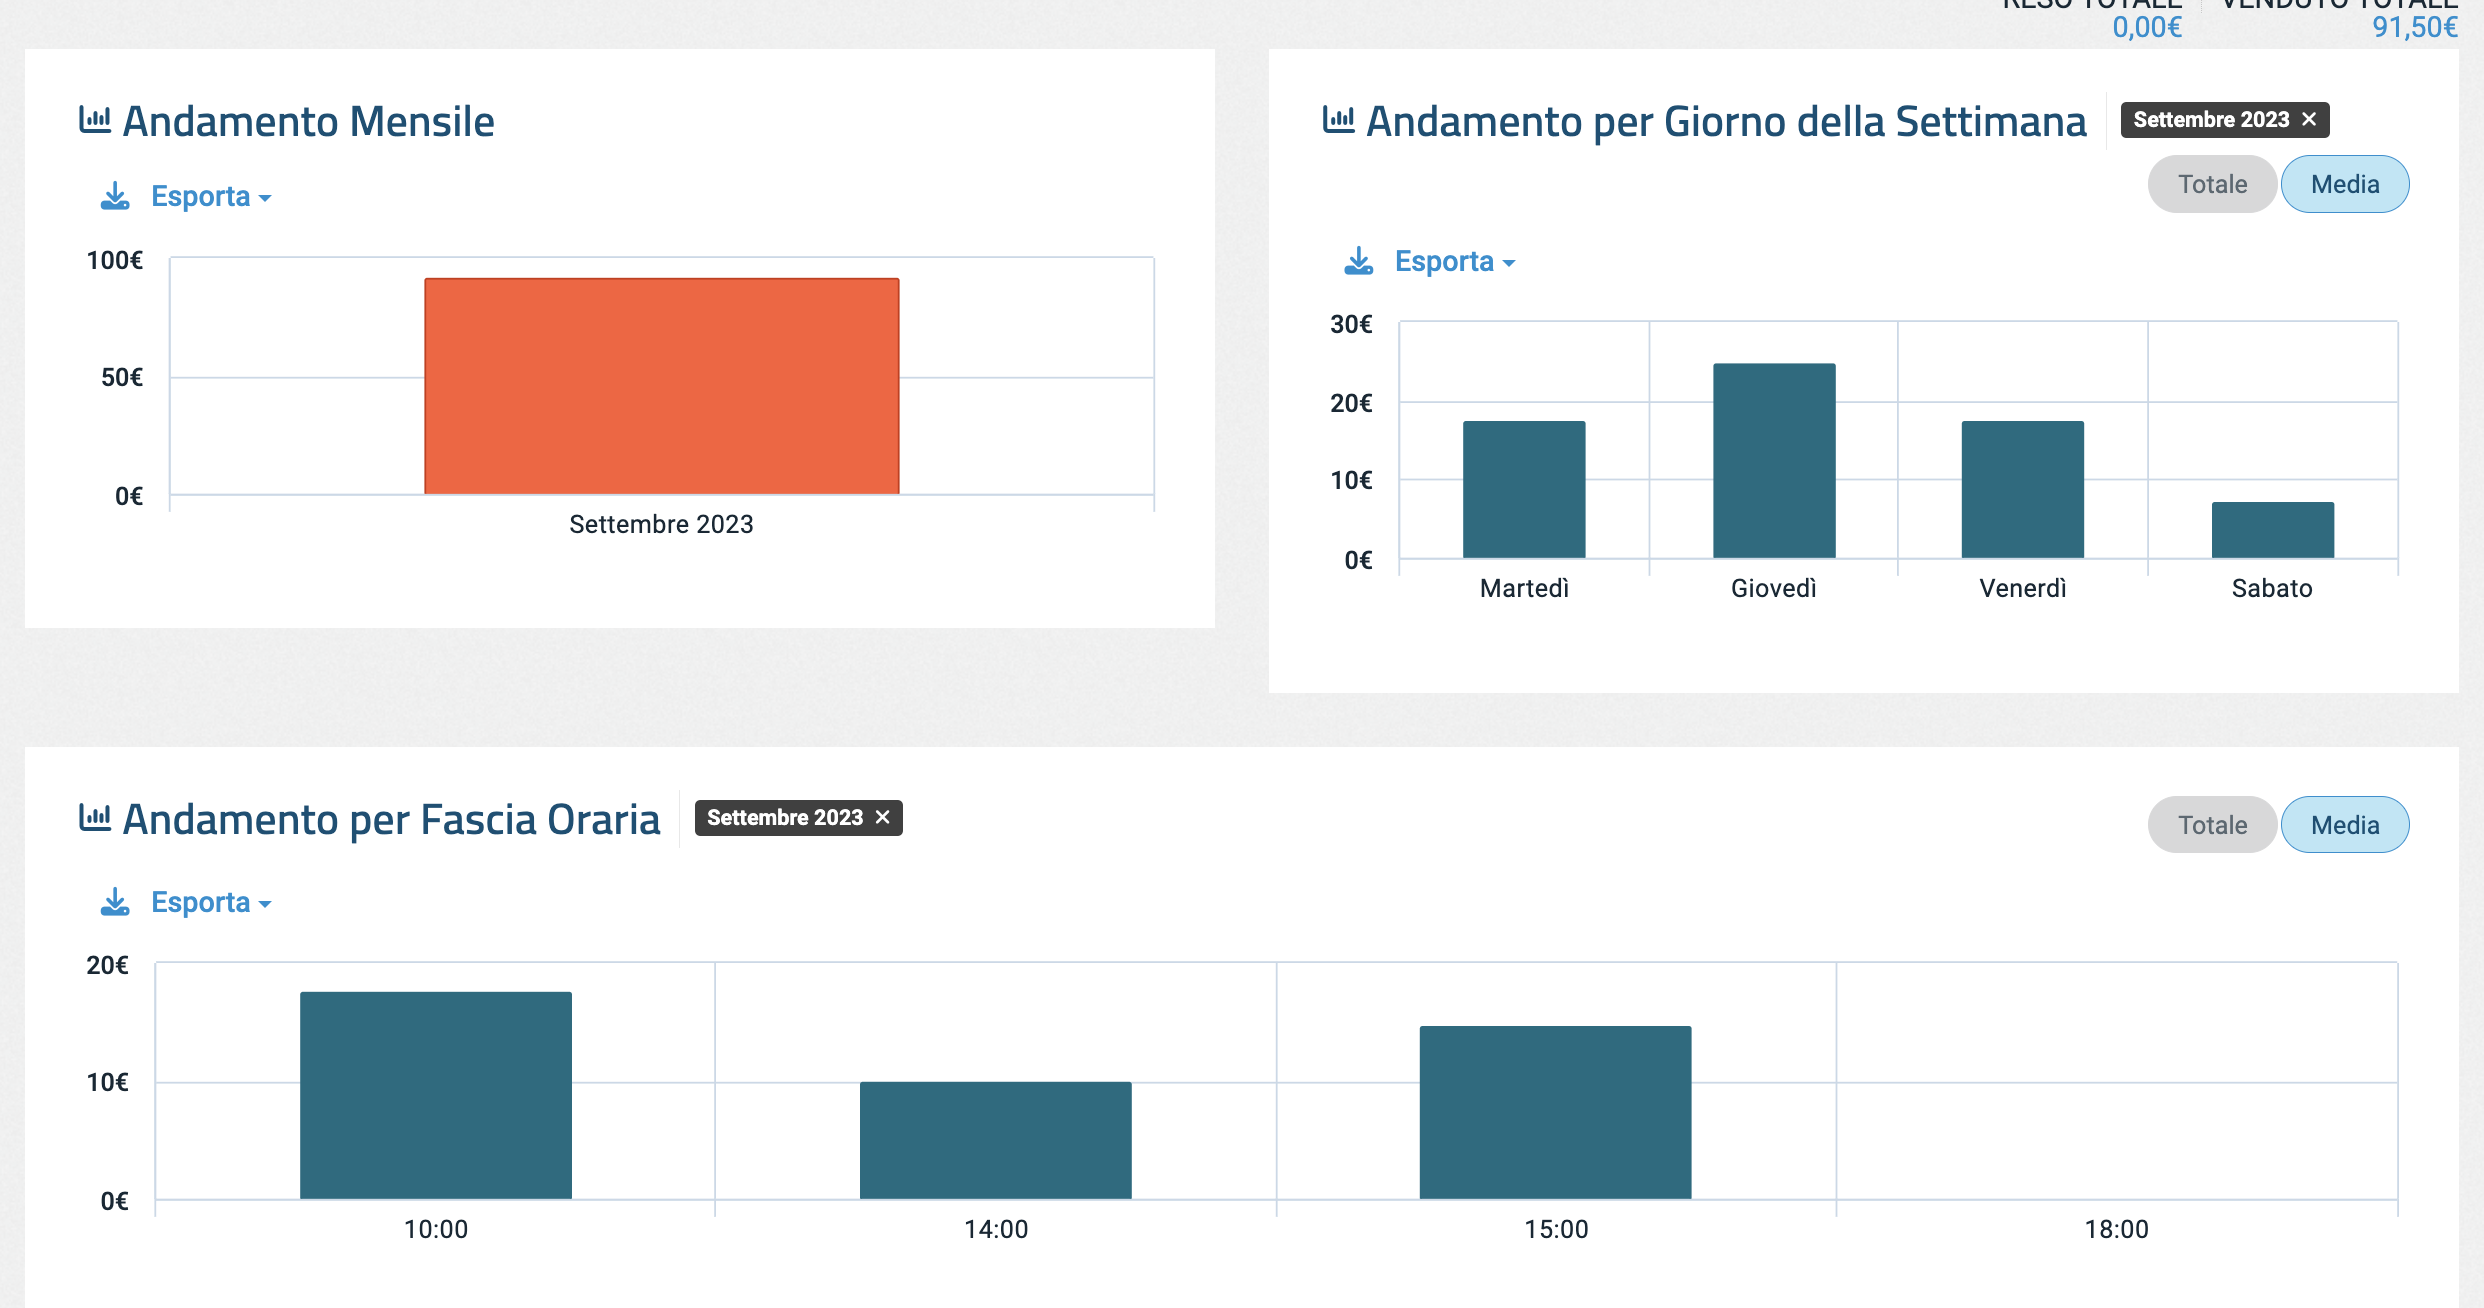The image size is (2484, 1308).
Task: Switch Fascia Oraria chart to Totale
Action: 2212,825
